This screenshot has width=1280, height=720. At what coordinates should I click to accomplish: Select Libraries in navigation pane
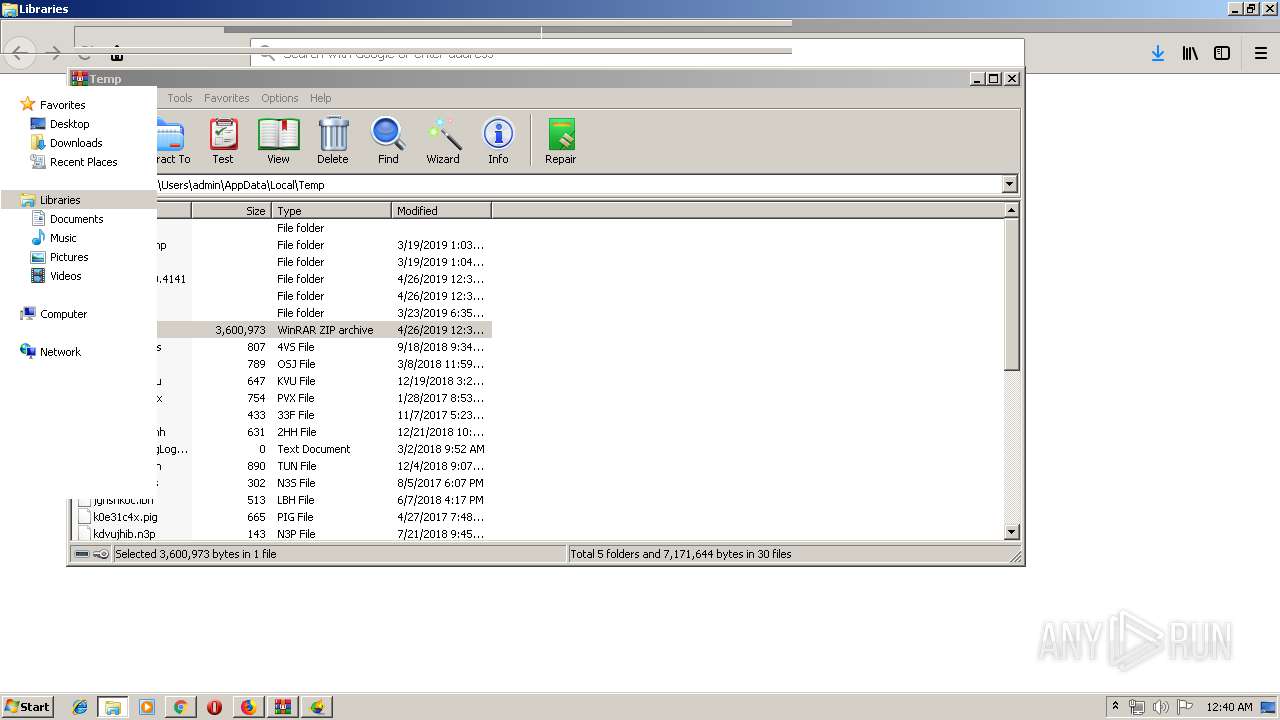click(x=78, y=200)
